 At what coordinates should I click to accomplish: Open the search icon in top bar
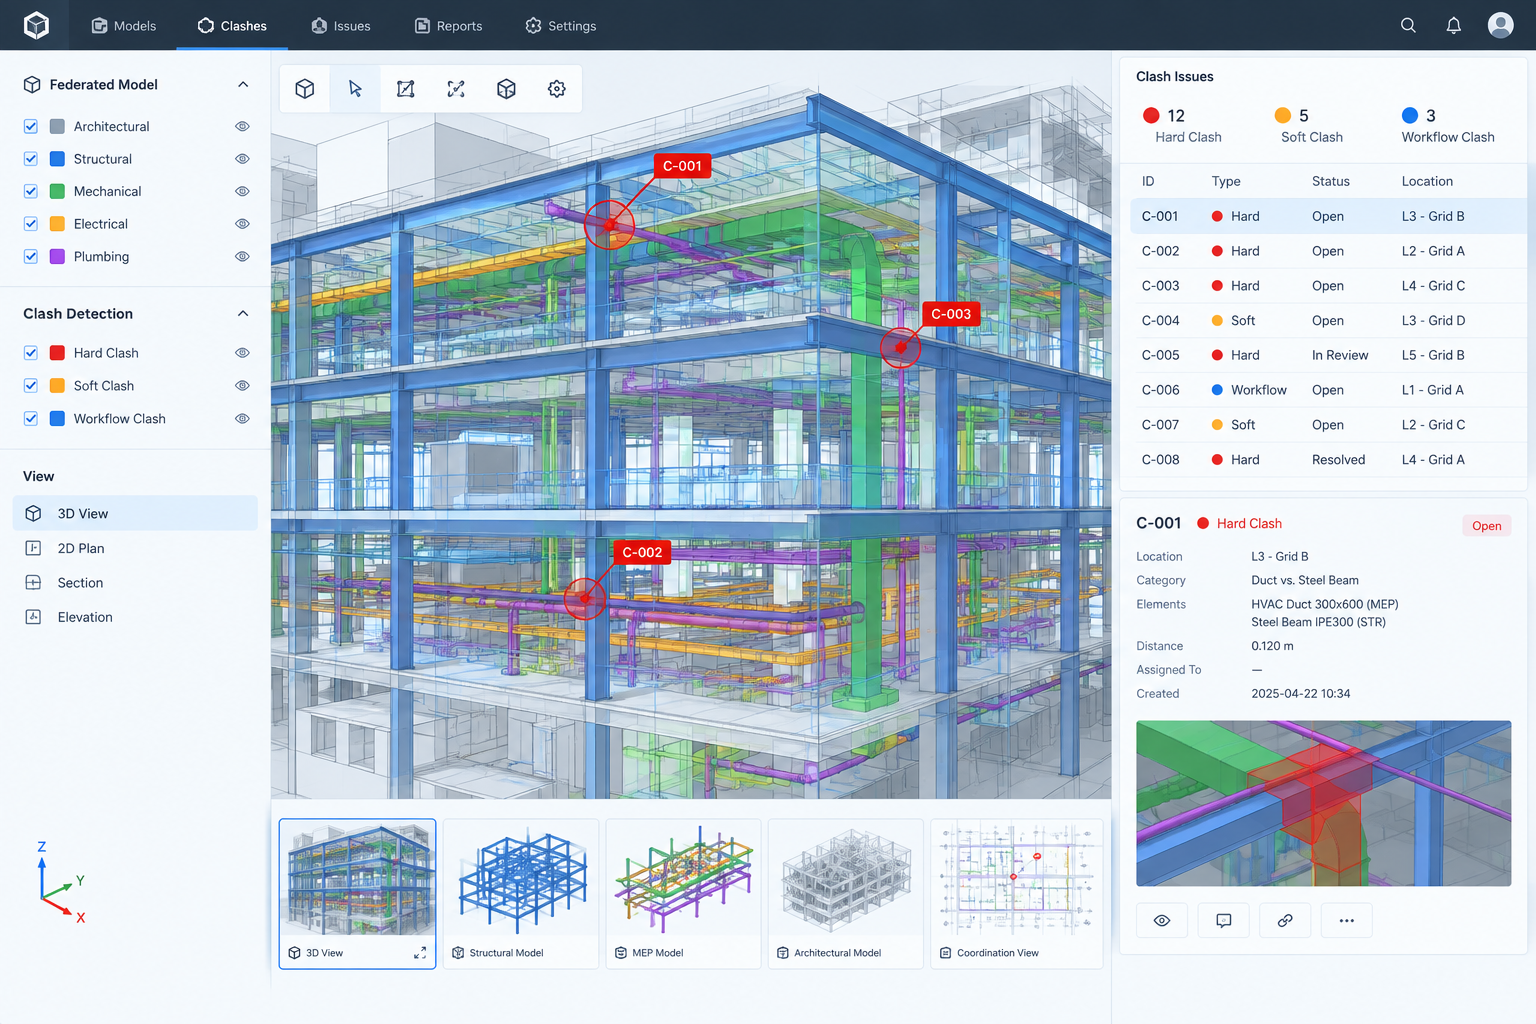1408,26
